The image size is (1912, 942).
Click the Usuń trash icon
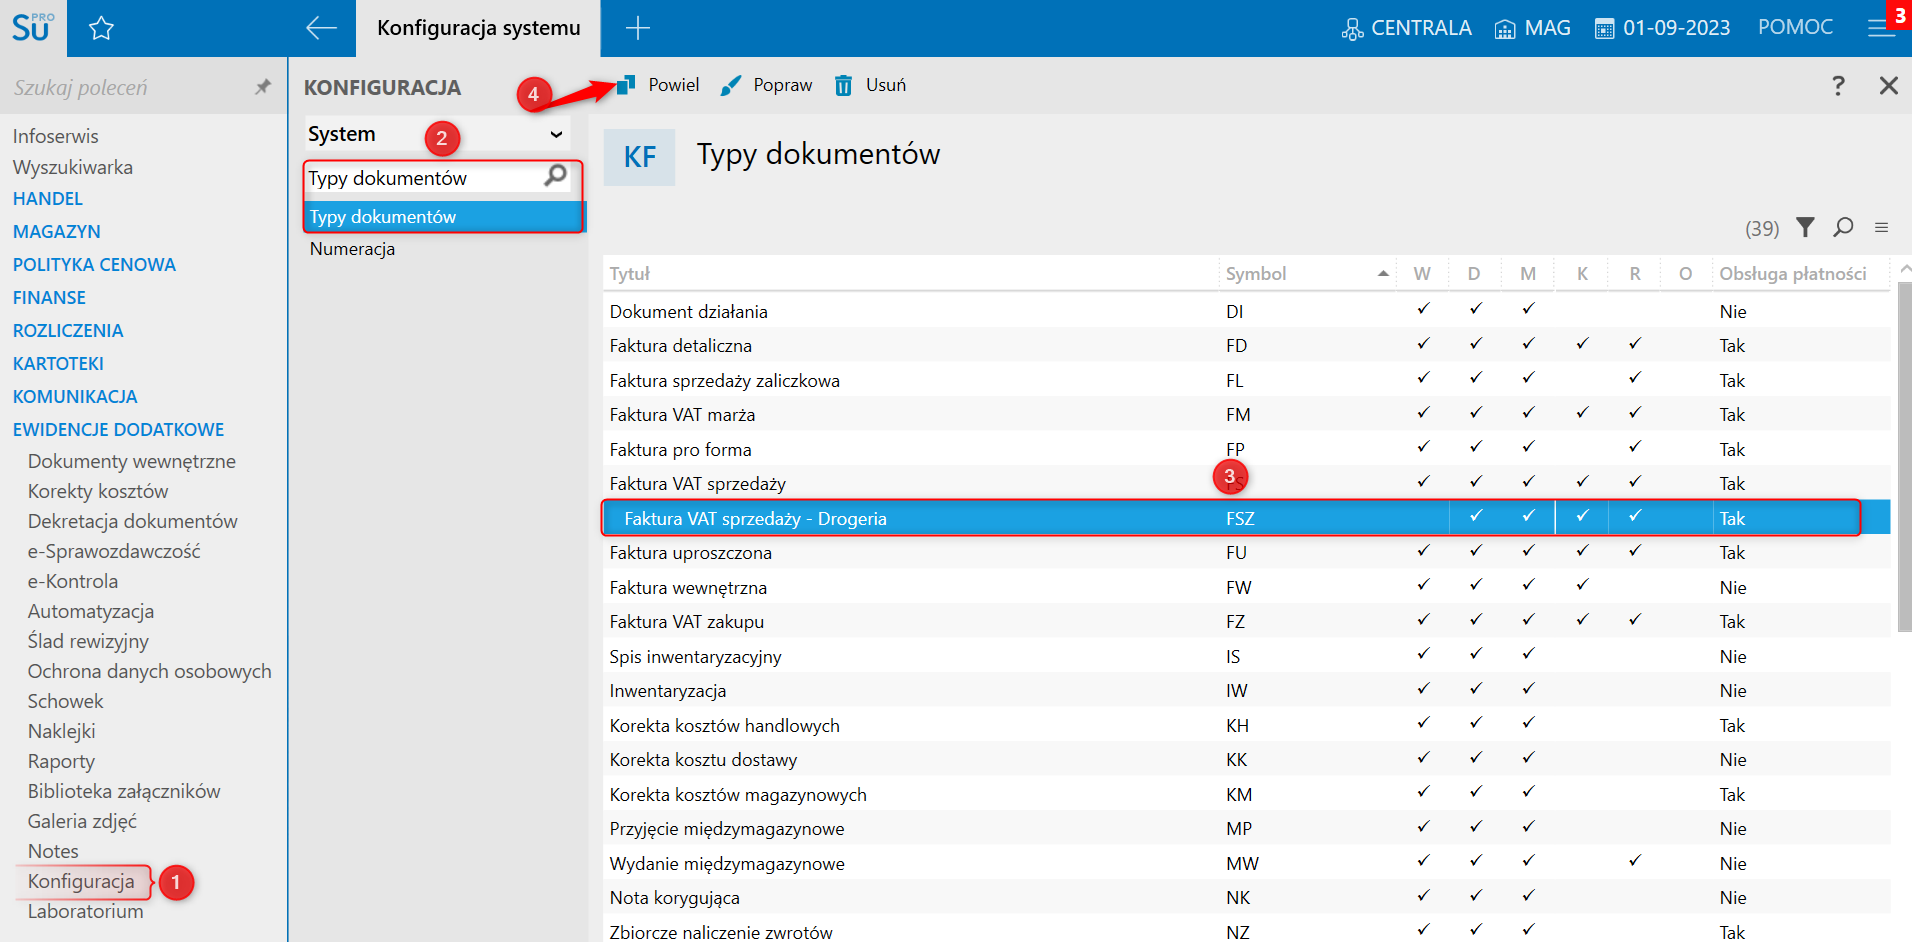(844, 85)
